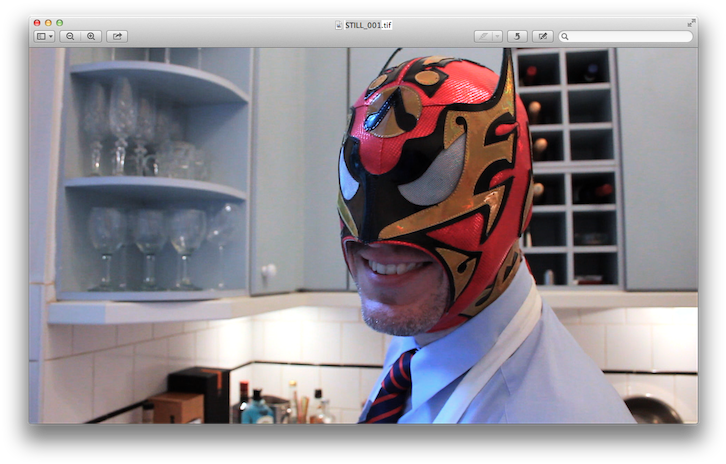The image size is (726, 464).
Task: Zoom out of the image
Action: coord(70,36)
